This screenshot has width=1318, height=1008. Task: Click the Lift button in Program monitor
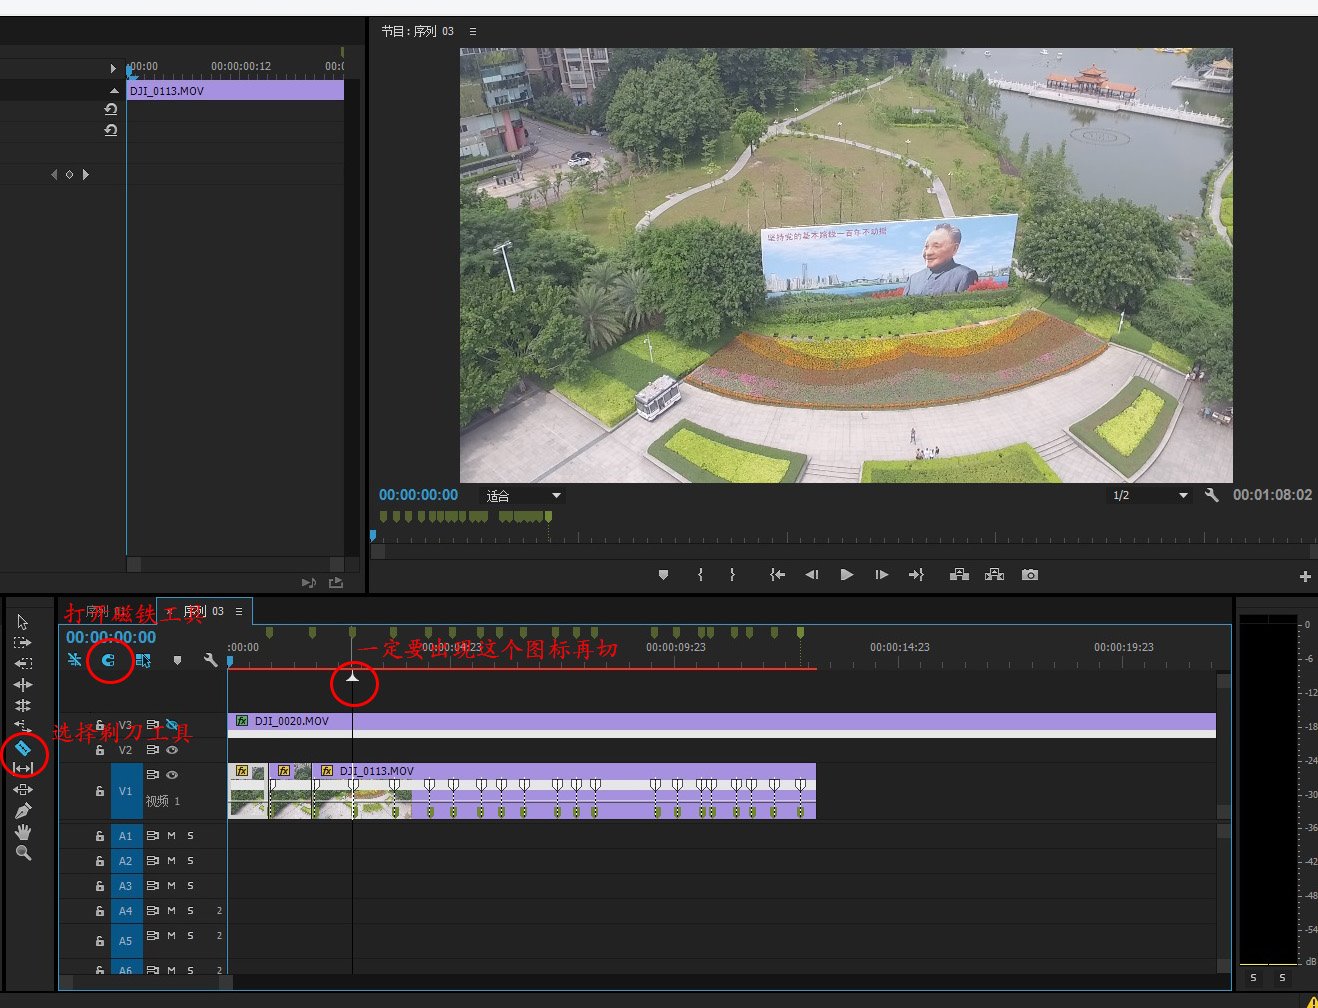(959, 575)
